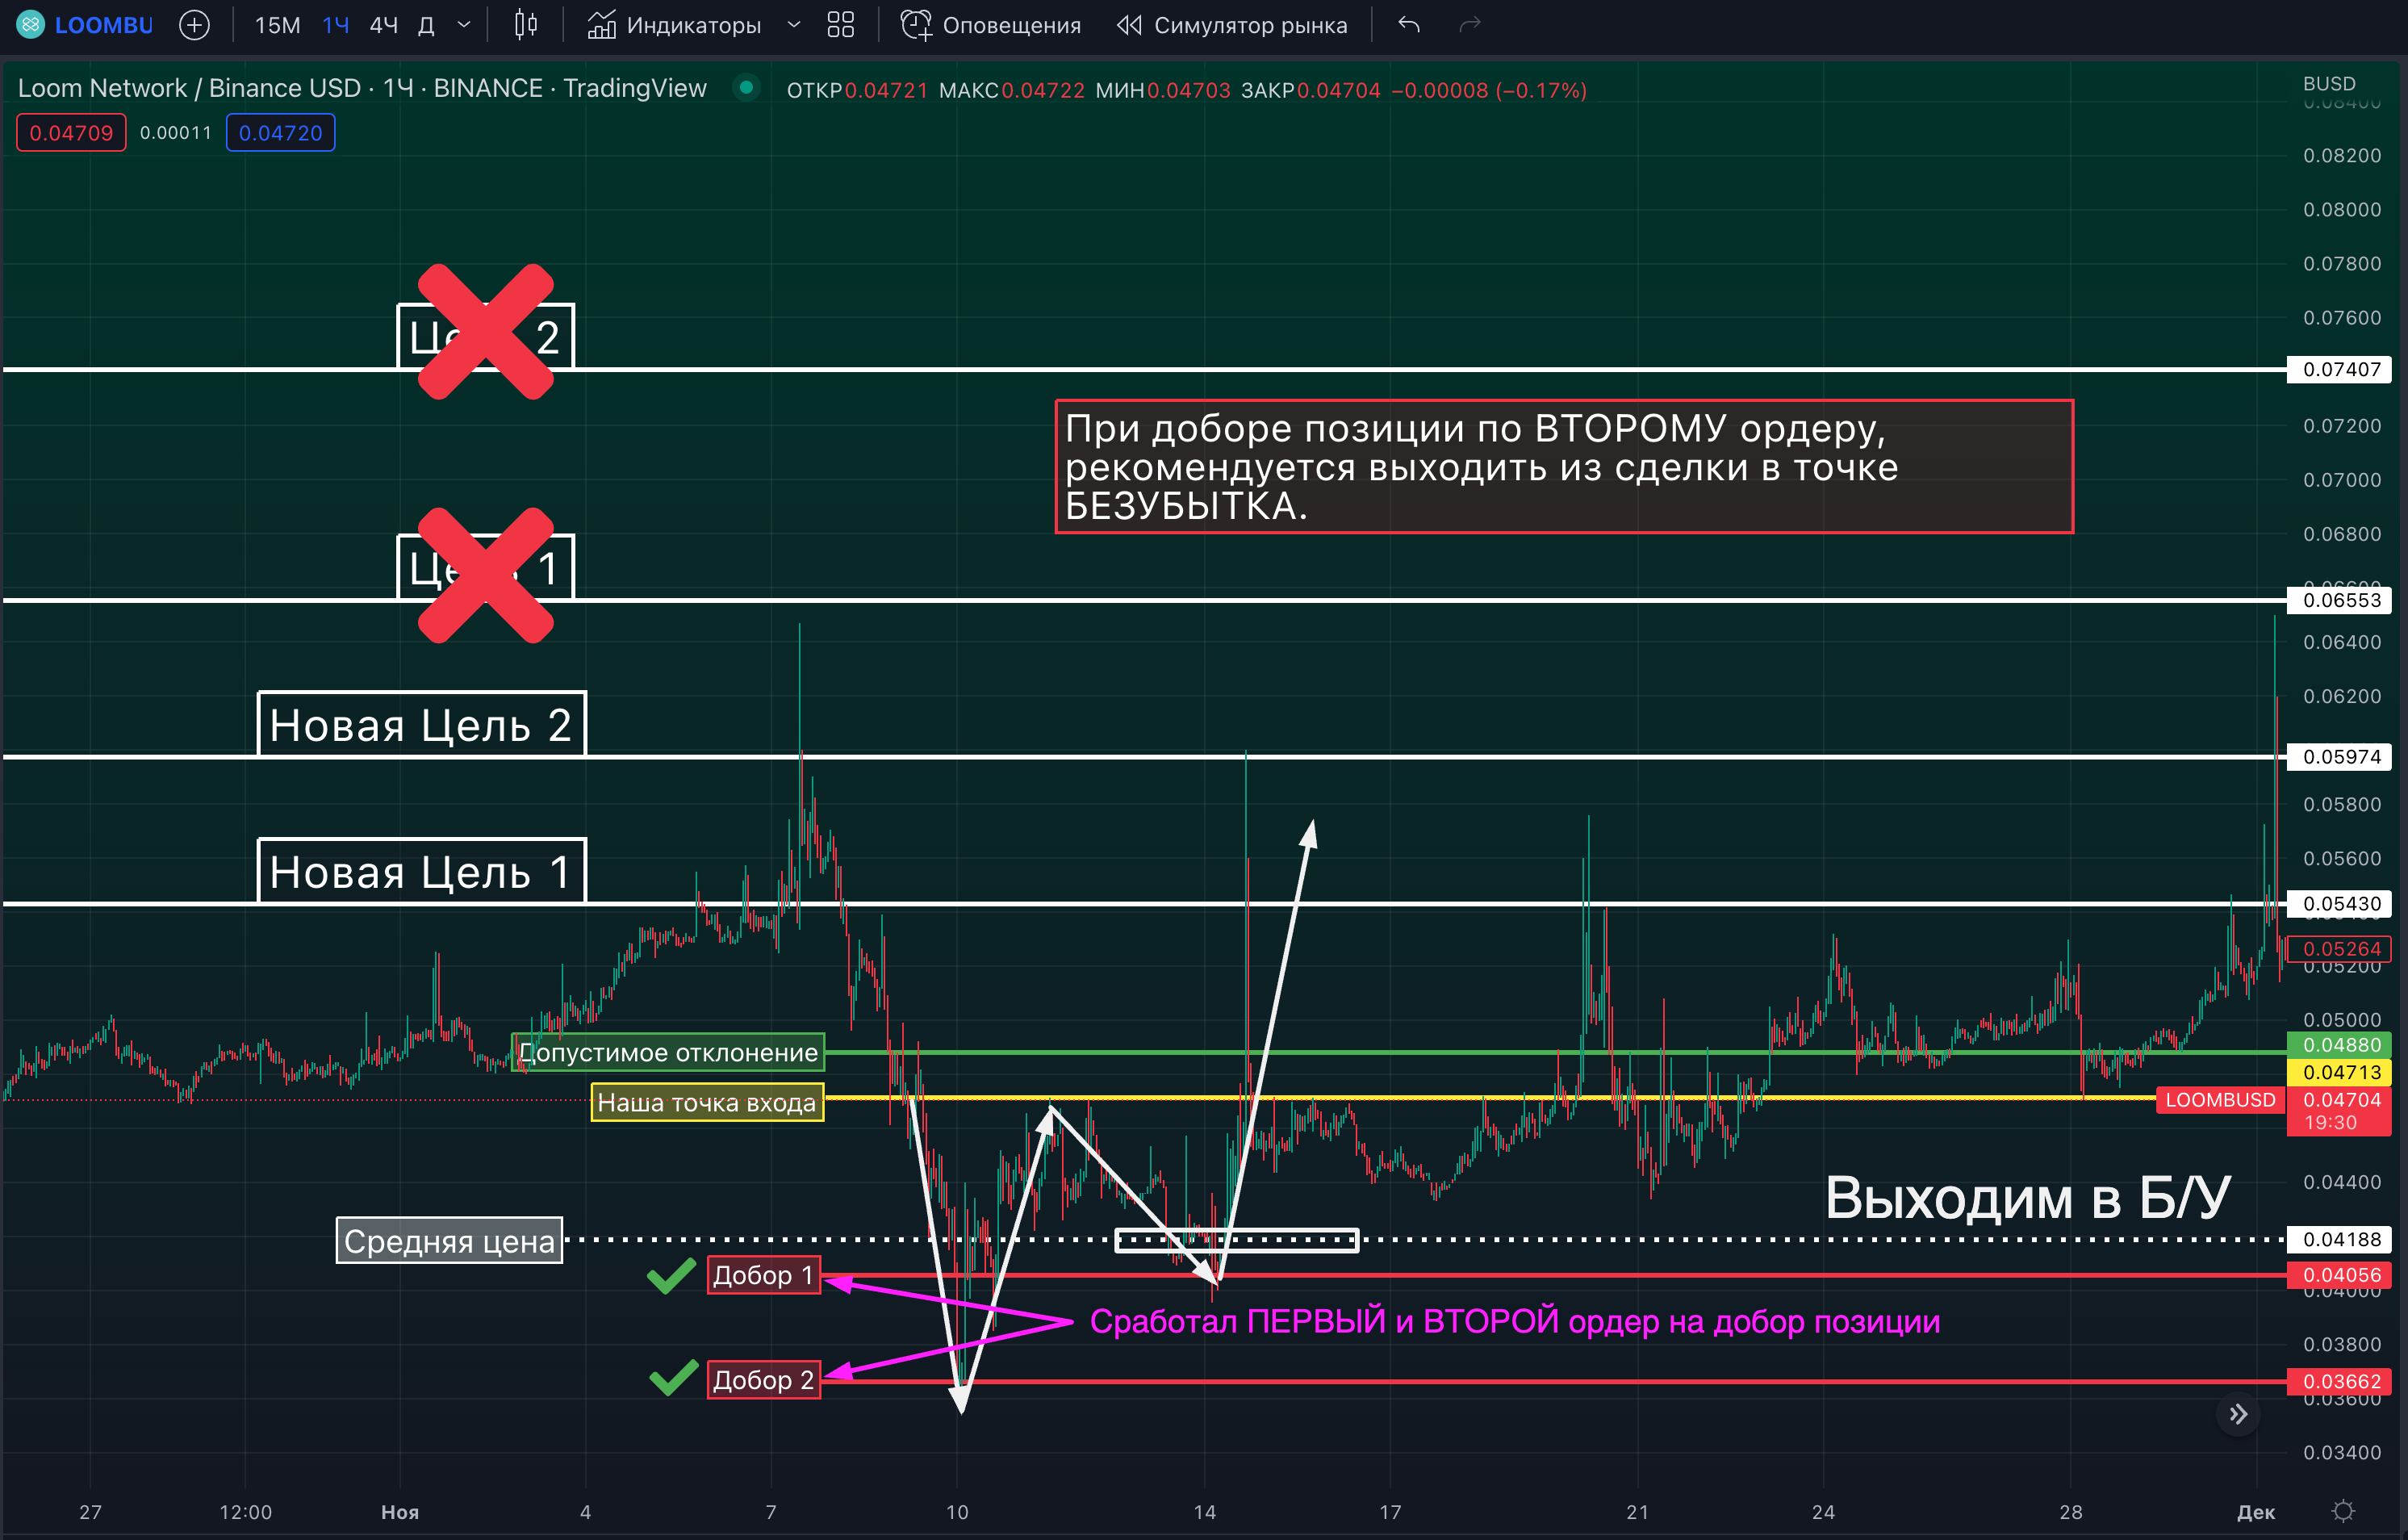Viewport: 2408px width, 1540px height.
Task: Open the BUSD currency selector
Action: pyautogui.click(x=2328, y=83)
